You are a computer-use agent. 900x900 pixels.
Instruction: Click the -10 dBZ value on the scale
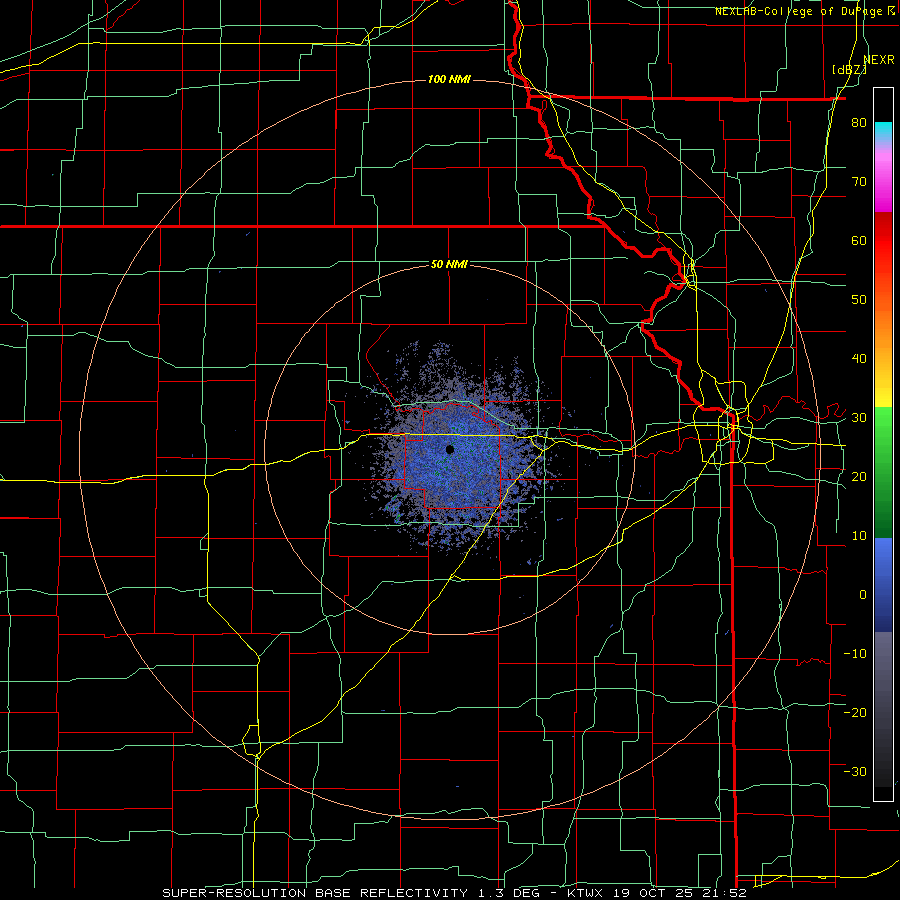(x=855, y=654)
